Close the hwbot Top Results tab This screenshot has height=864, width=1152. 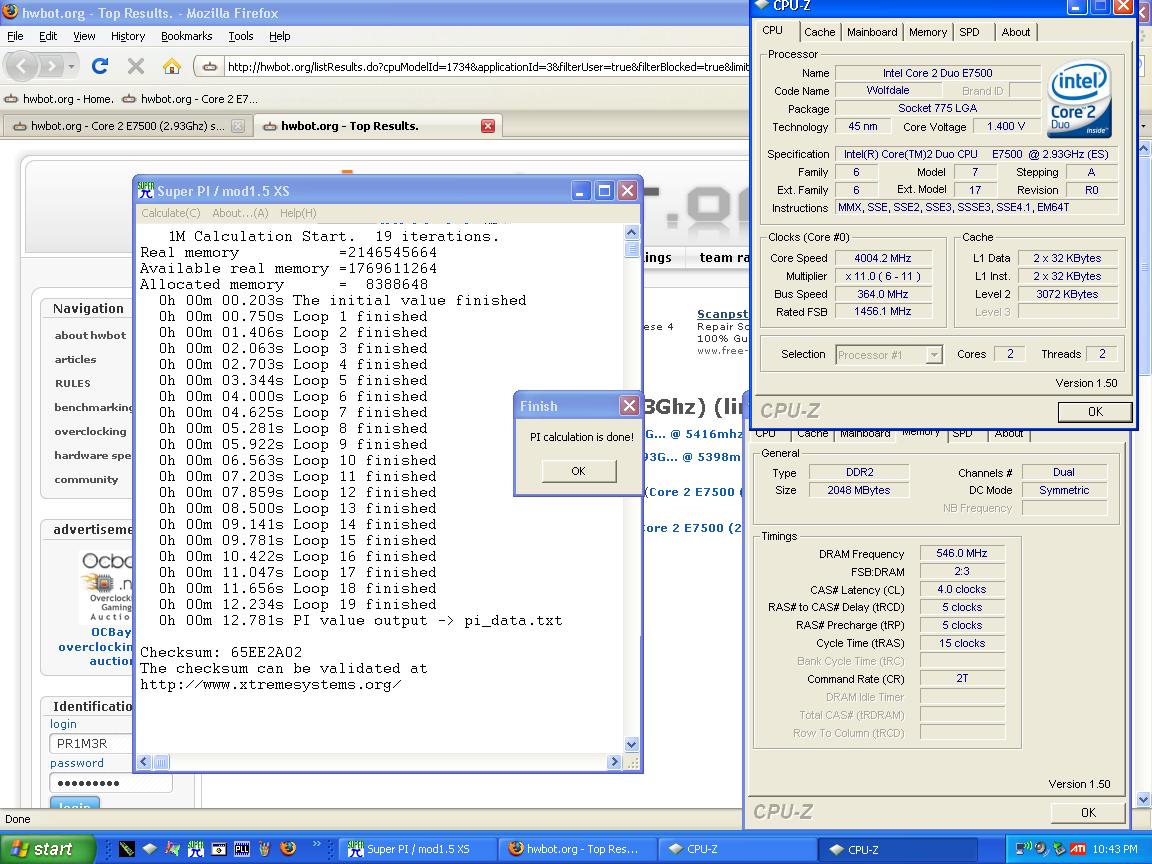point(488,126)
